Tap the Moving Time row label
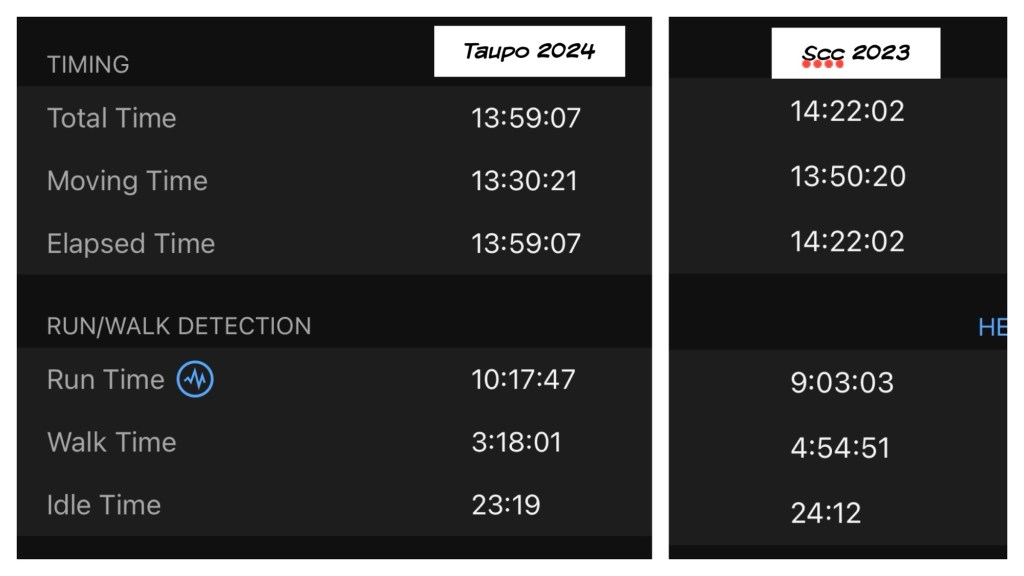The height and width of the screenshot is (576, 1024). [x=127, y=181]
